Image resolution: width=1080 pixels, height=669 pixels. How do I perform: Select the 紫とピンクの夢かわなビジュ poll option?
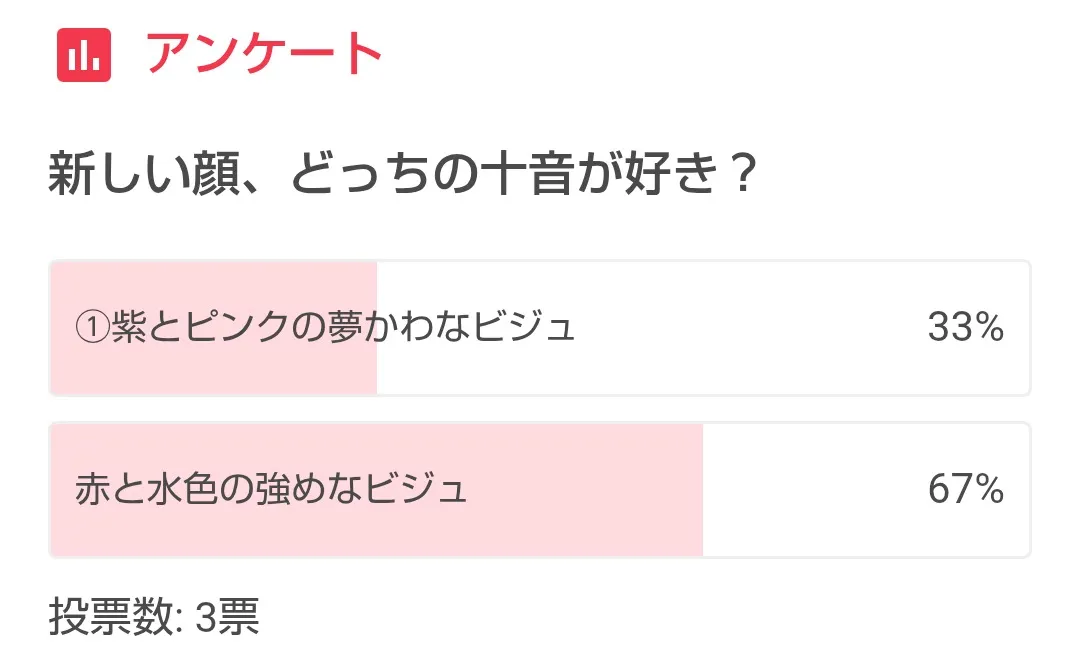click(x=326, y=328)
